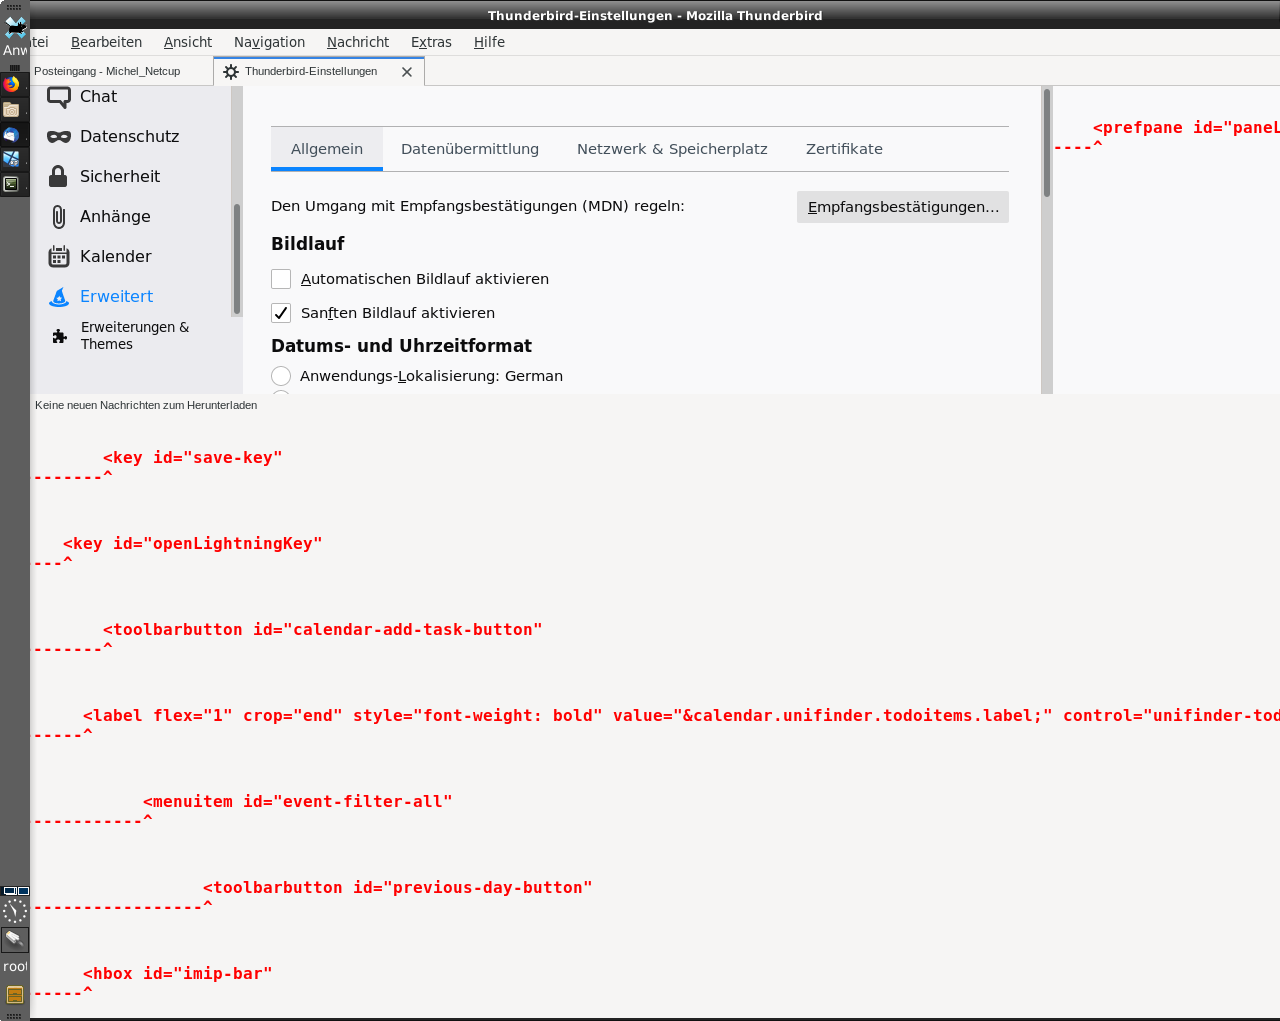The height and width of the screenshot is (1021, 1280).
Task: Open Sicherheit padlock settings
Action: point(59,177)
